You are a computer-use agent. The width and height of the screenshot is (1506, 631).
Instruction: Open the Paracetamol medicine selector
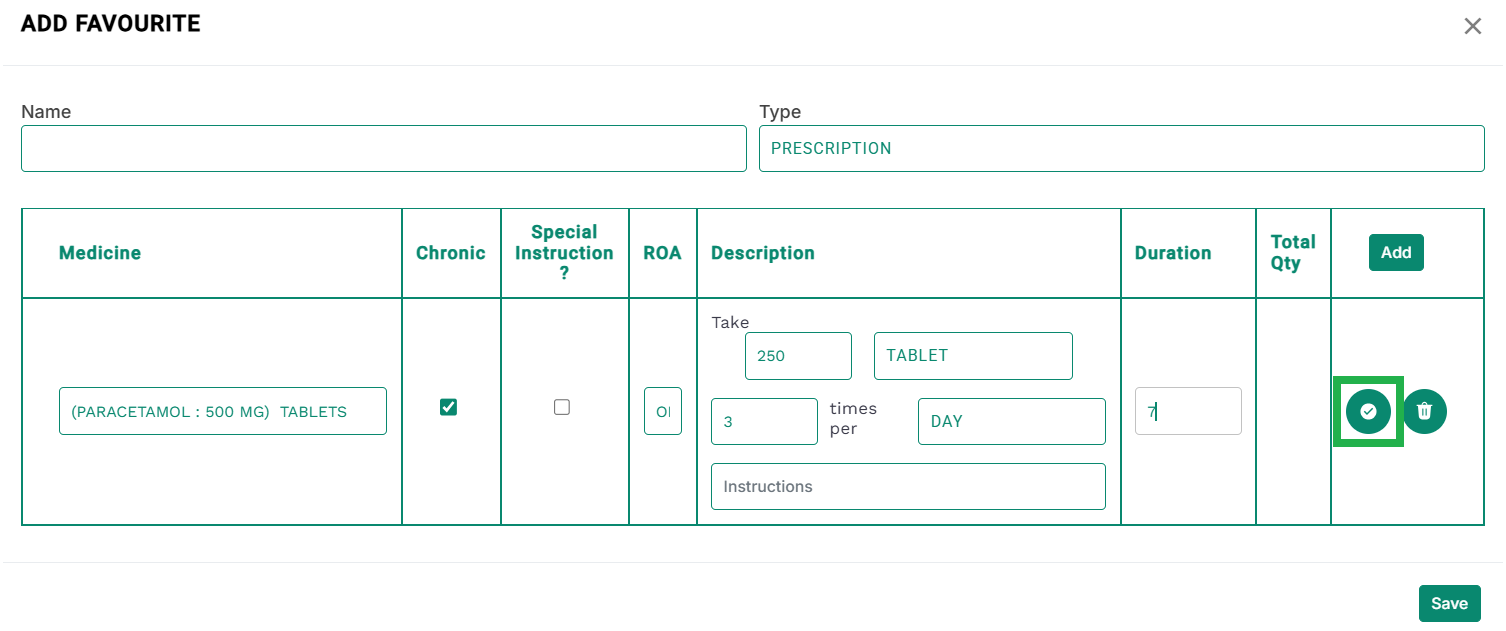click(223, 411)
